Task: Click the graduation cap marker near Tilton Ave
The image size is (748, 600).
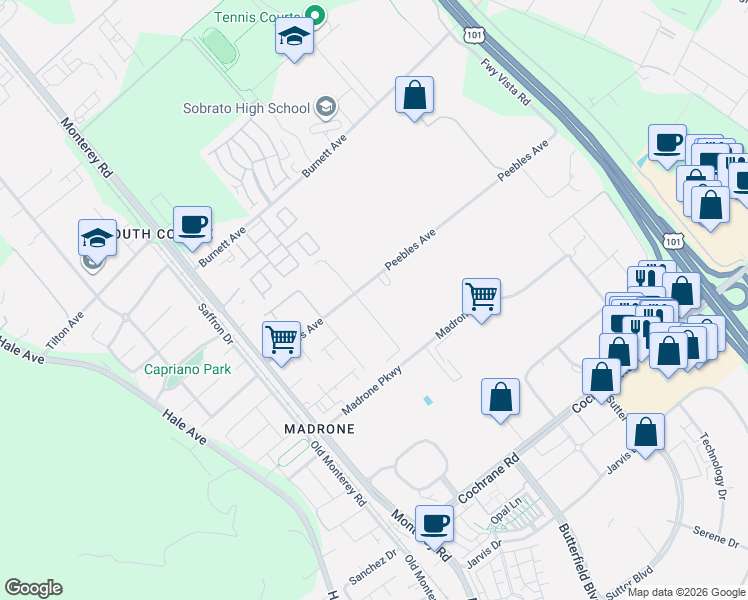Action: point(97,240)
